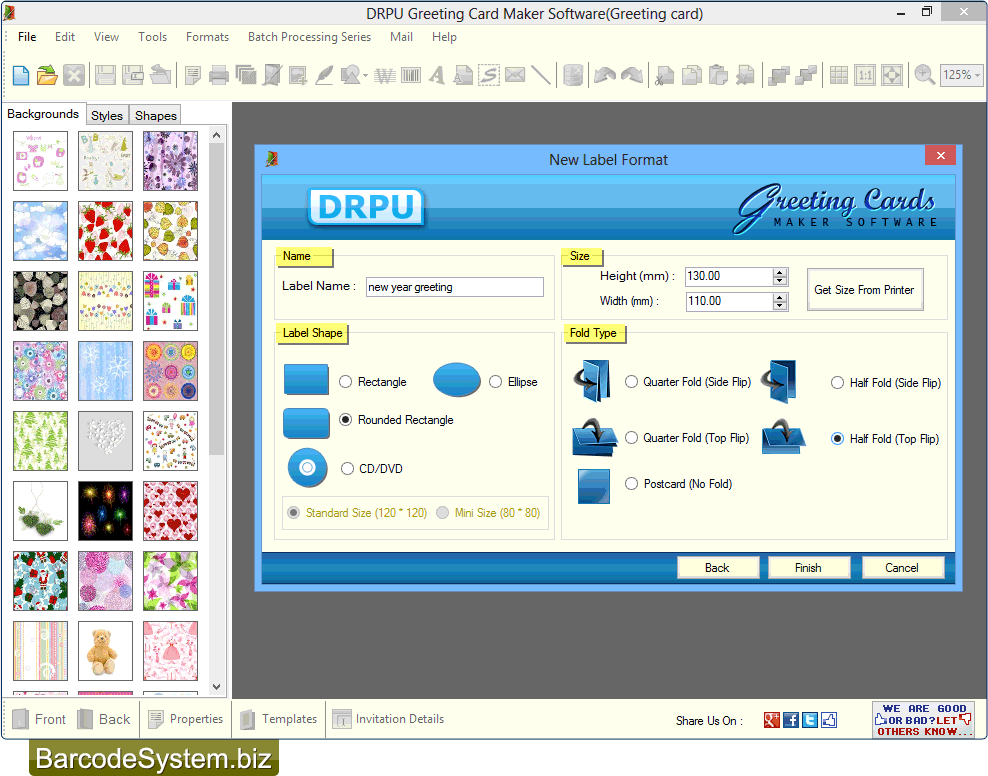Click the paste clipboard icon
Viewport: 988px width, 776px height.
(x=718, y=76)
